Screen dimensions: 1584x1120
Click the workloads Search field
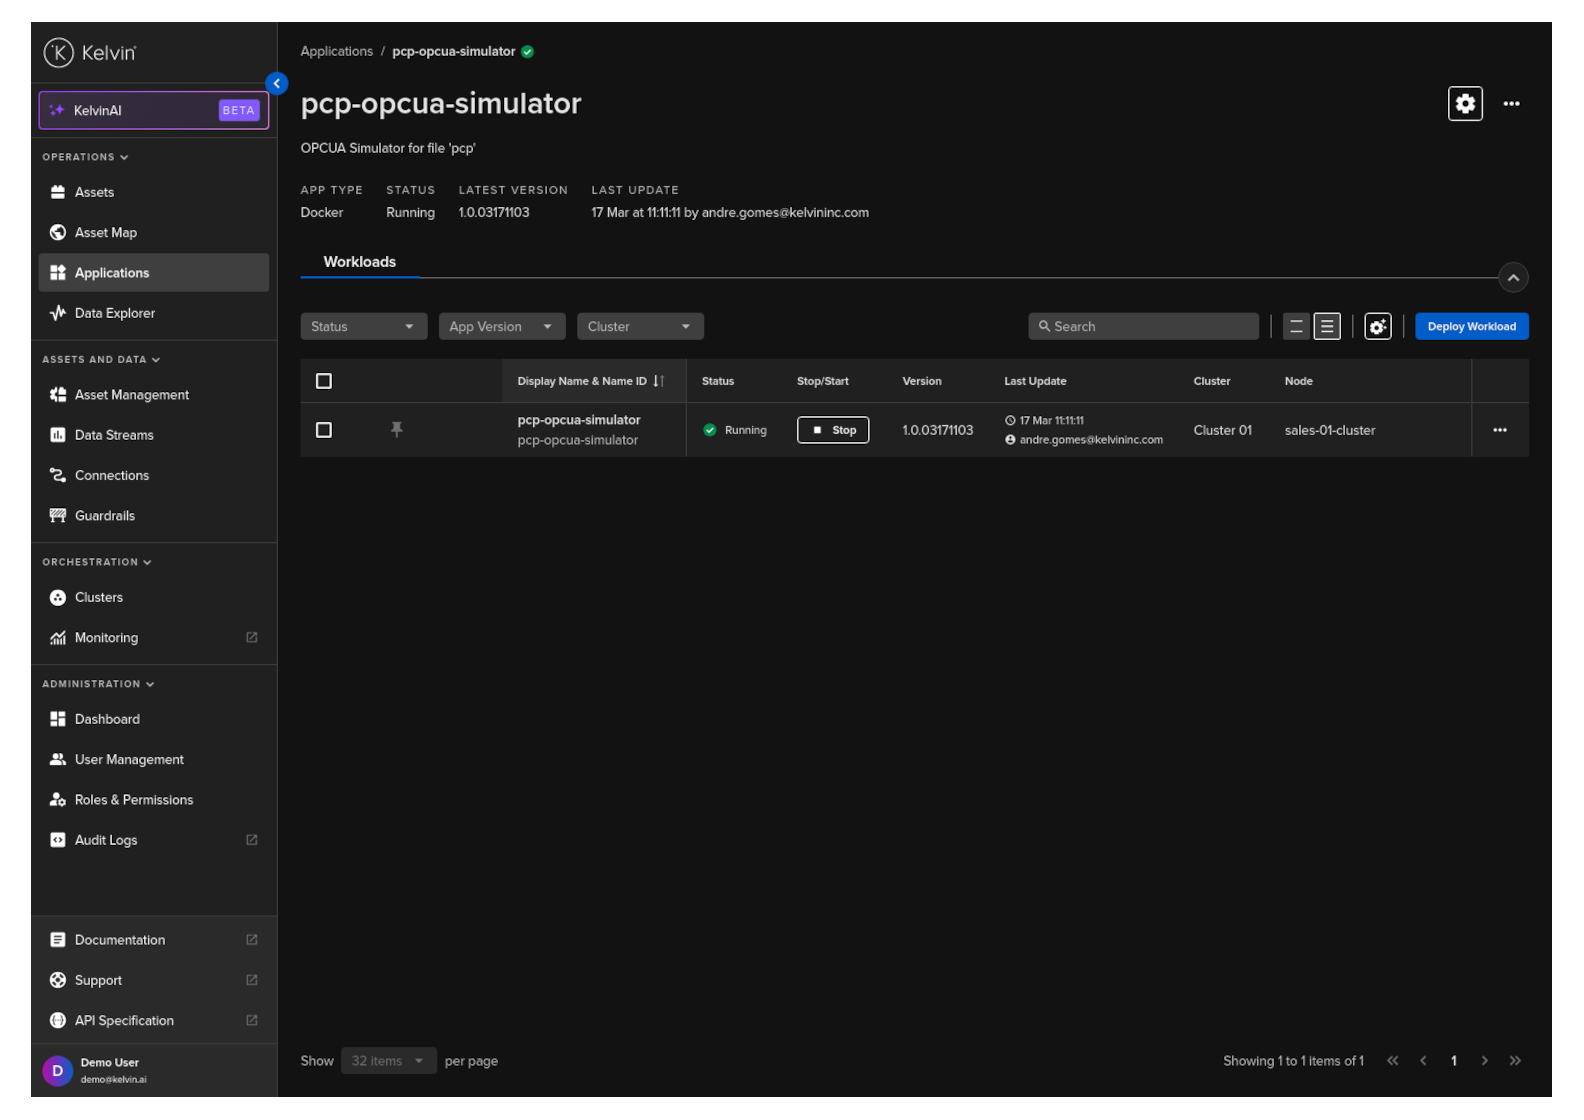[x=1143, y=327]
